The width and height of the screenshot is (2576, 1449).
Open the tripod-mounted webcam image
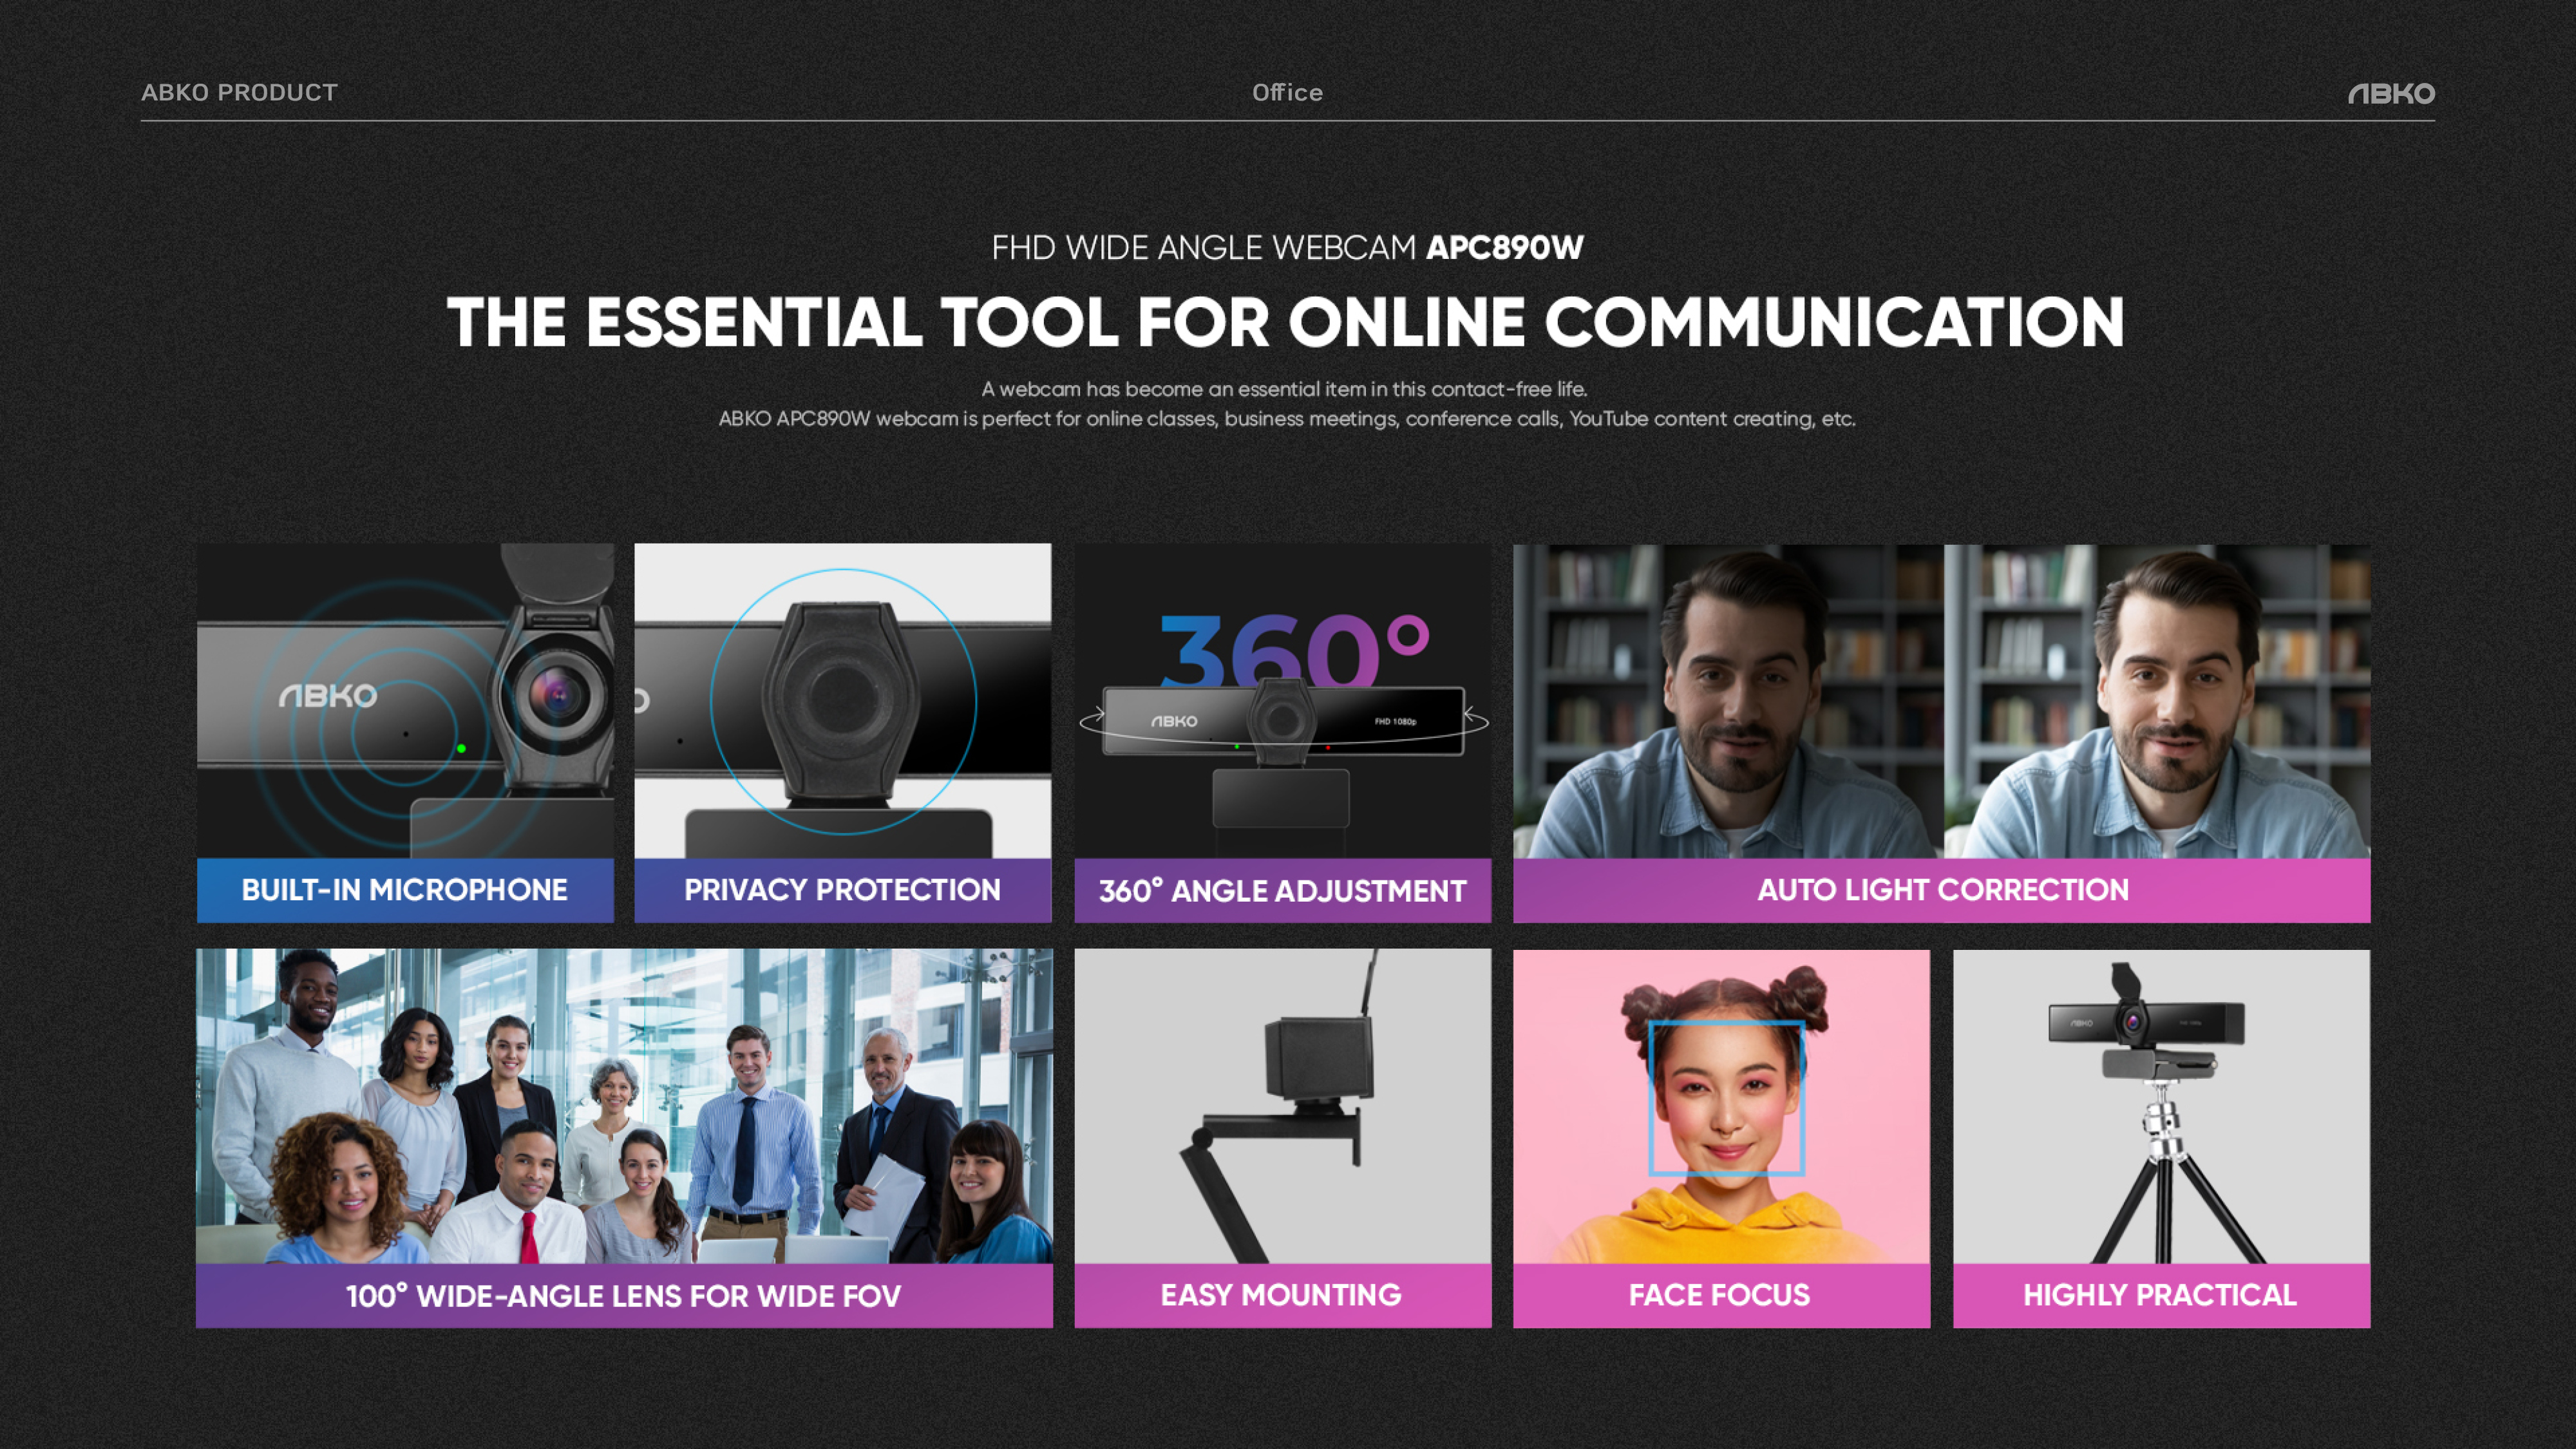click(2162, 1106)
